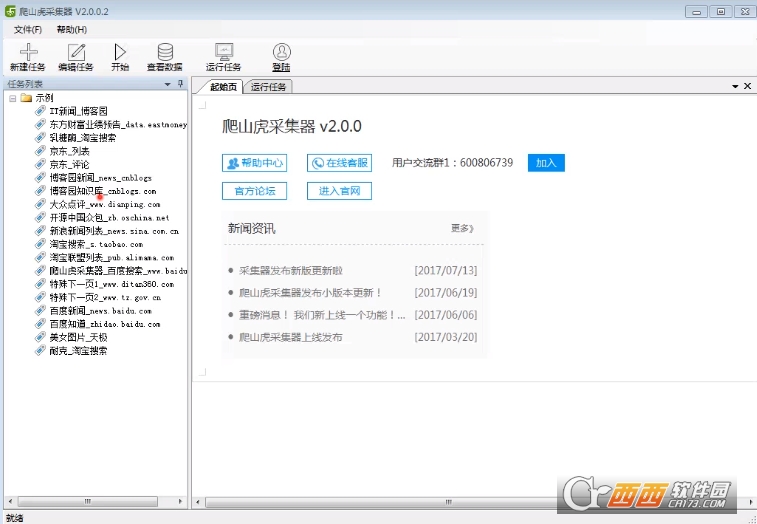Click the 新建任务 (new task) toolbar icon

28,52
